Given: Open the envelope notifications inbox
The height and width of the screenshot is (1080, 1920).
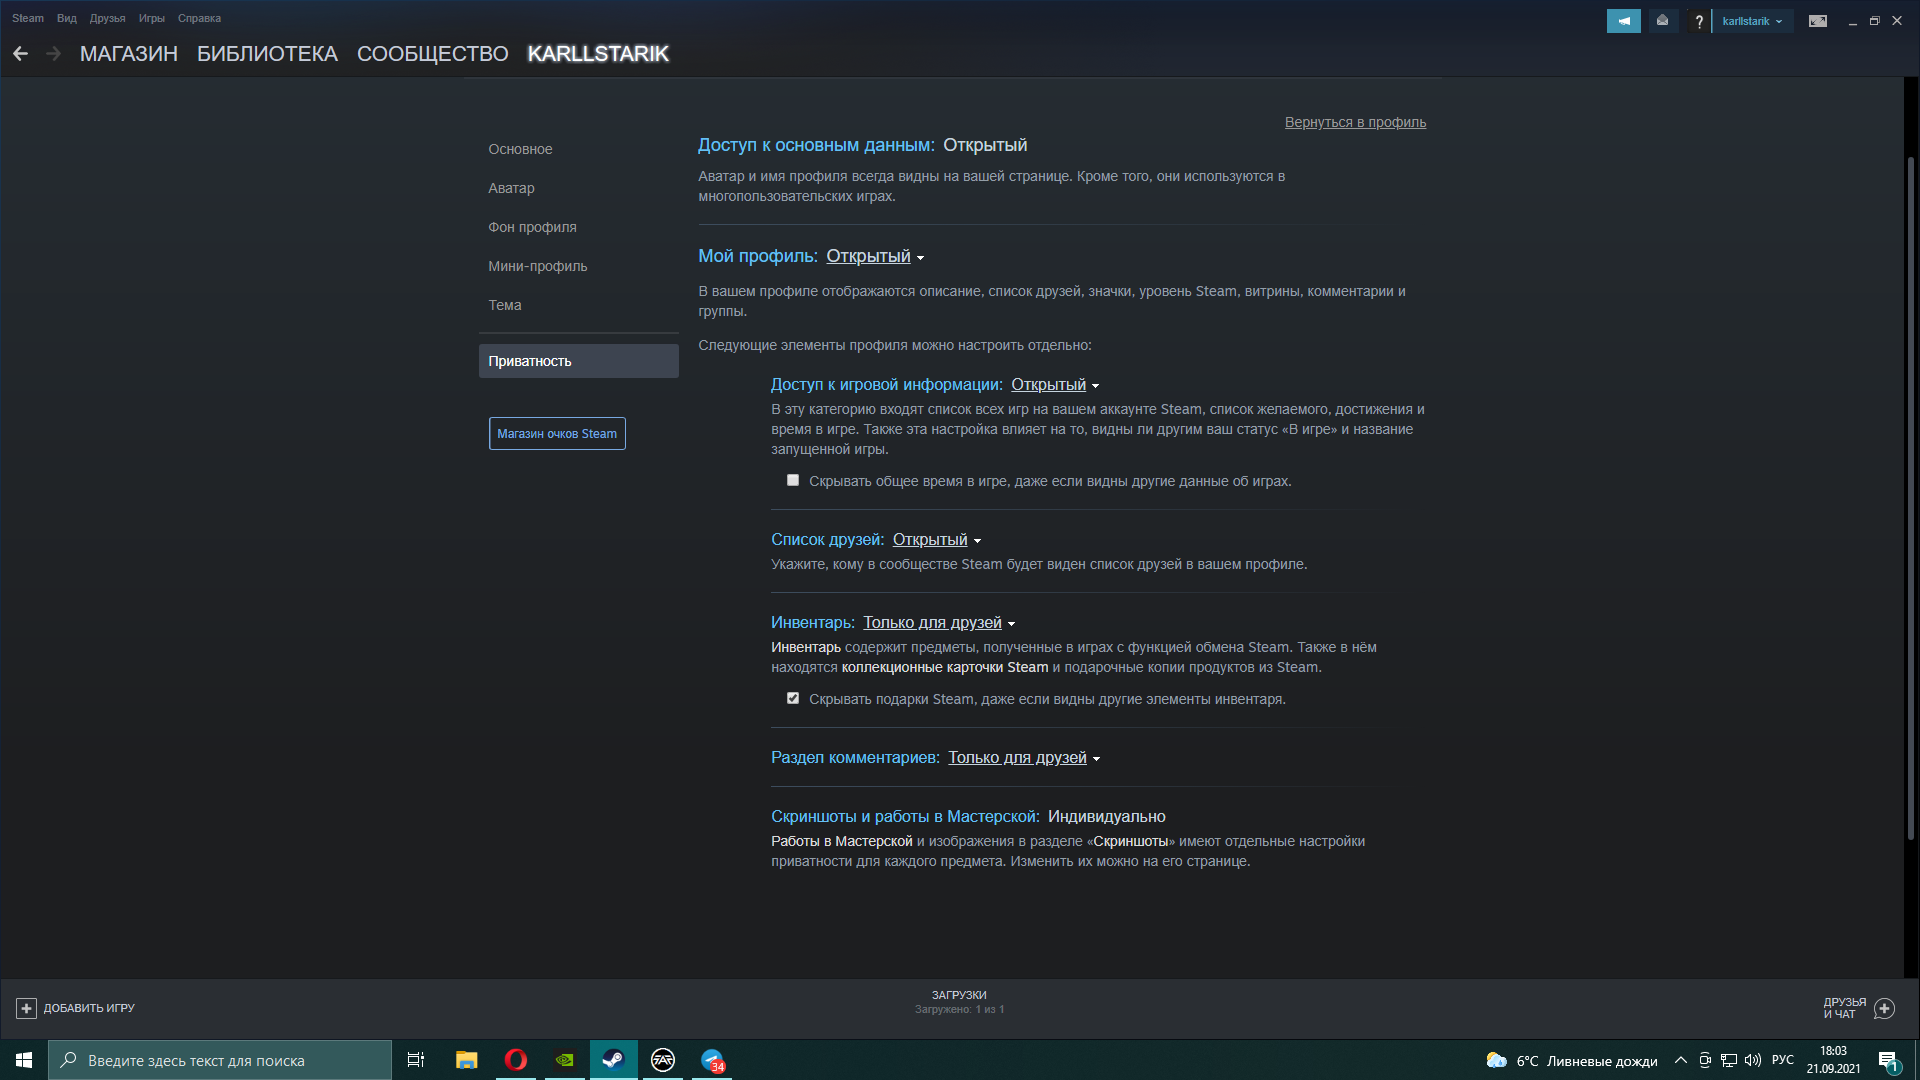Looking at the screenshot, I should [x=1662, y=21].
